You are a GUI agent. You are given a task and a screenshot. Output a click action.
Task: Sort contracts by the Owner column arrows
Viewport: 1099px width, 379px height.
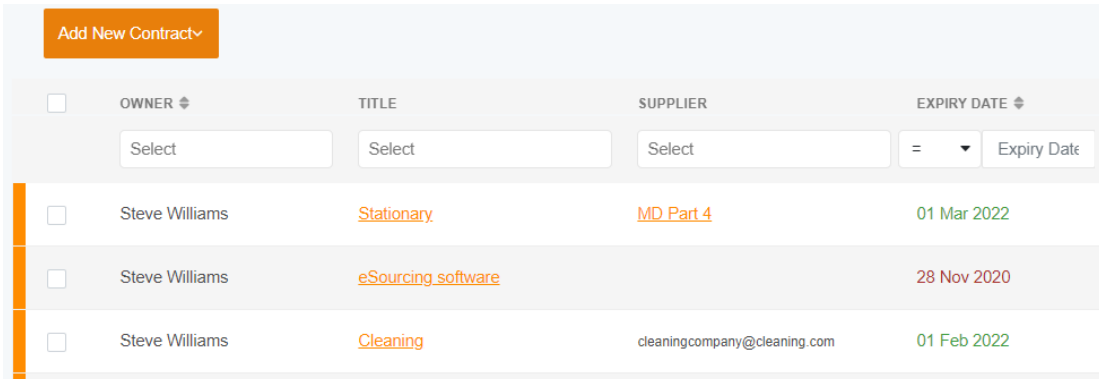[x=184, y=104]
